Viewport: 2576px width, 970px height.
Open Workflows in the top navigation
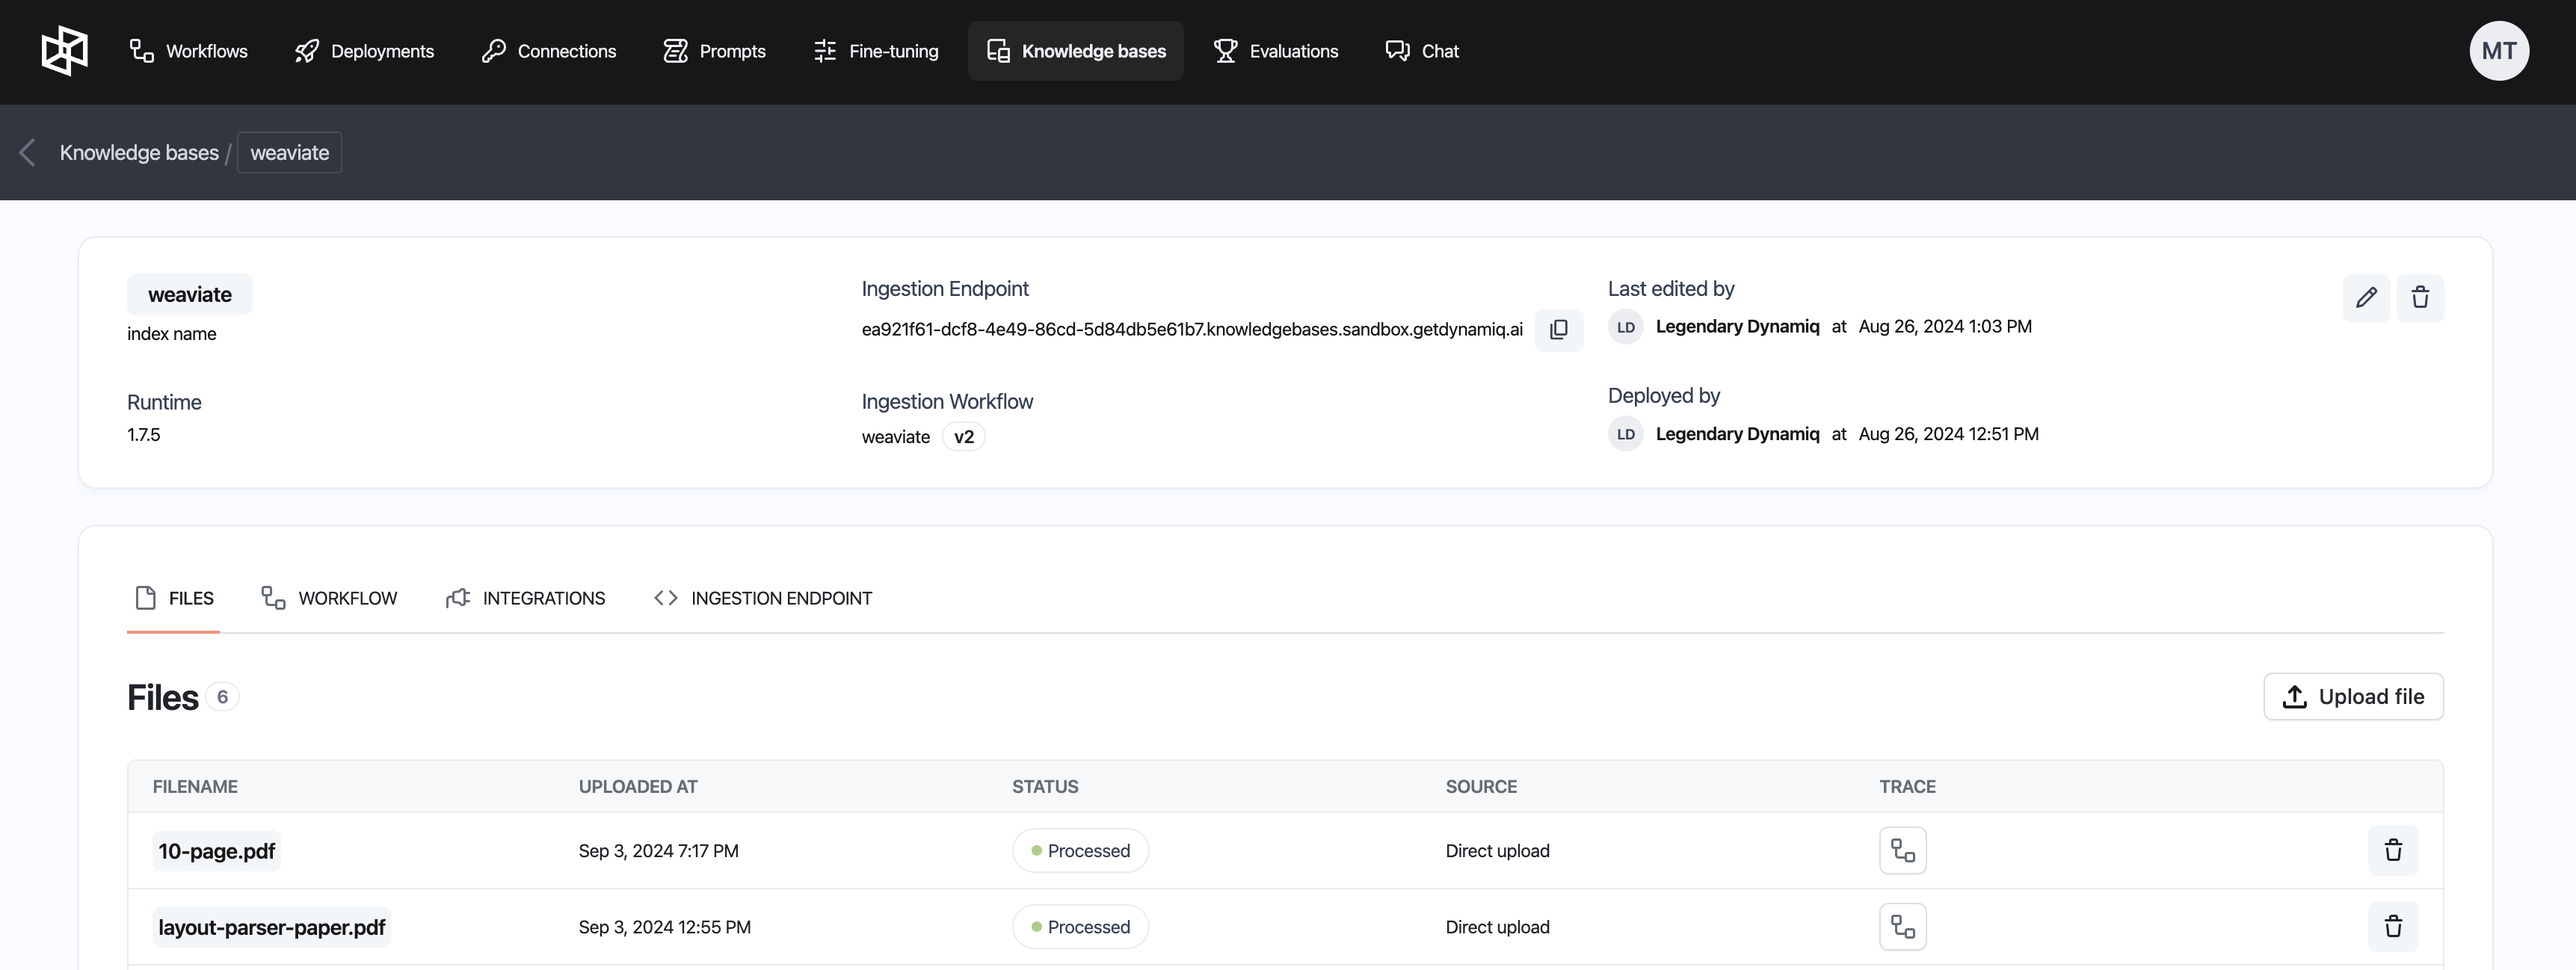pos(188,51)
